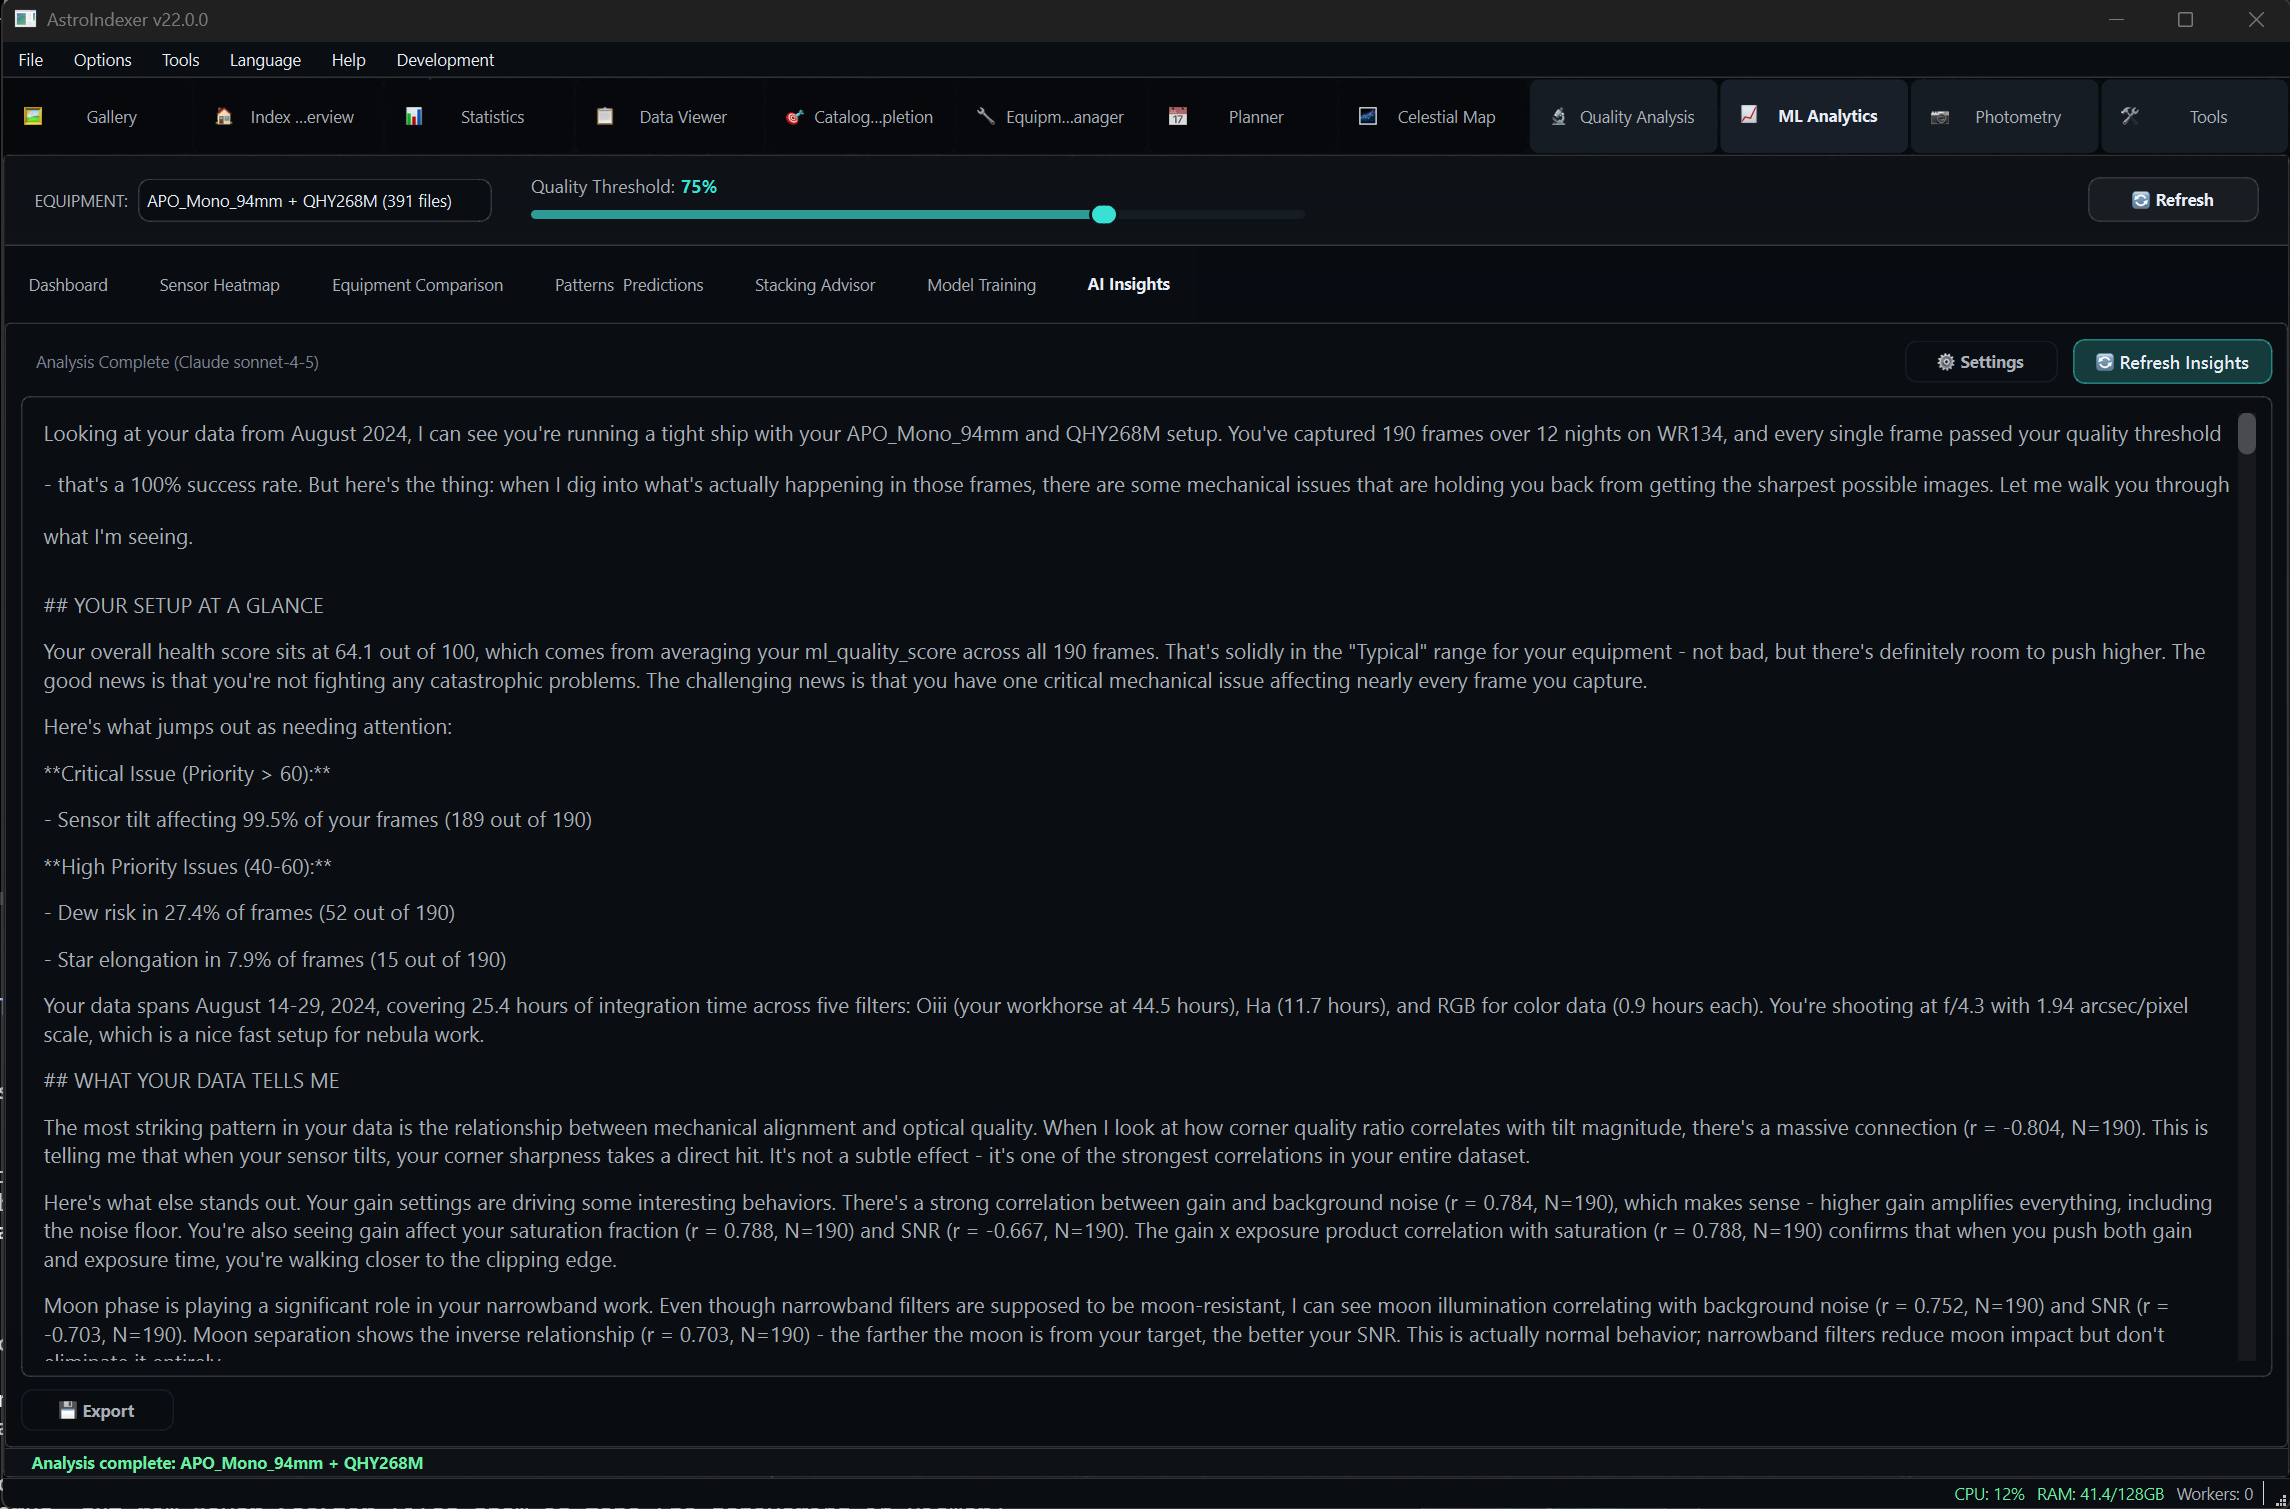Viewport: 2290px width, 1509px height.
Task: Export the AI insights report
Action: coord(97,1410)
